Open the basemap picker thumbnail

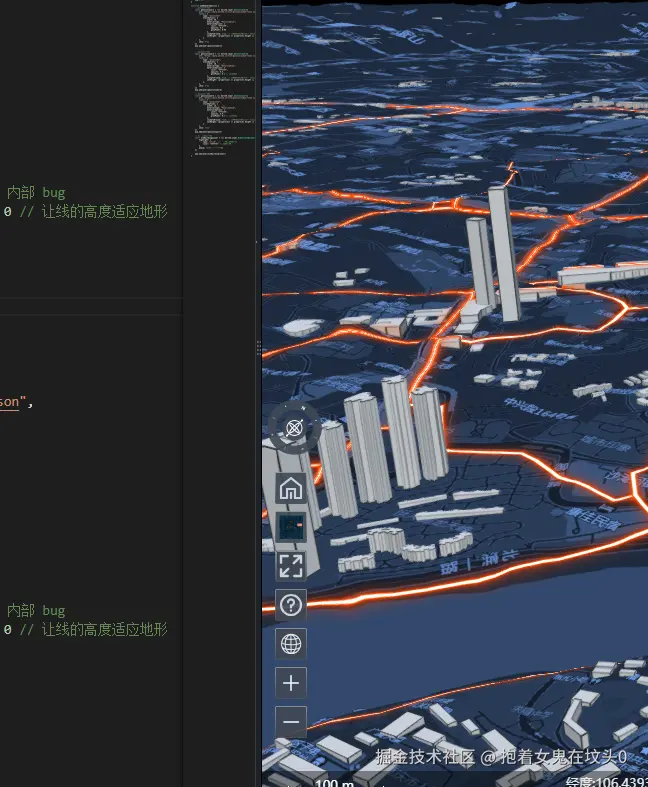(x=291, y=527)
